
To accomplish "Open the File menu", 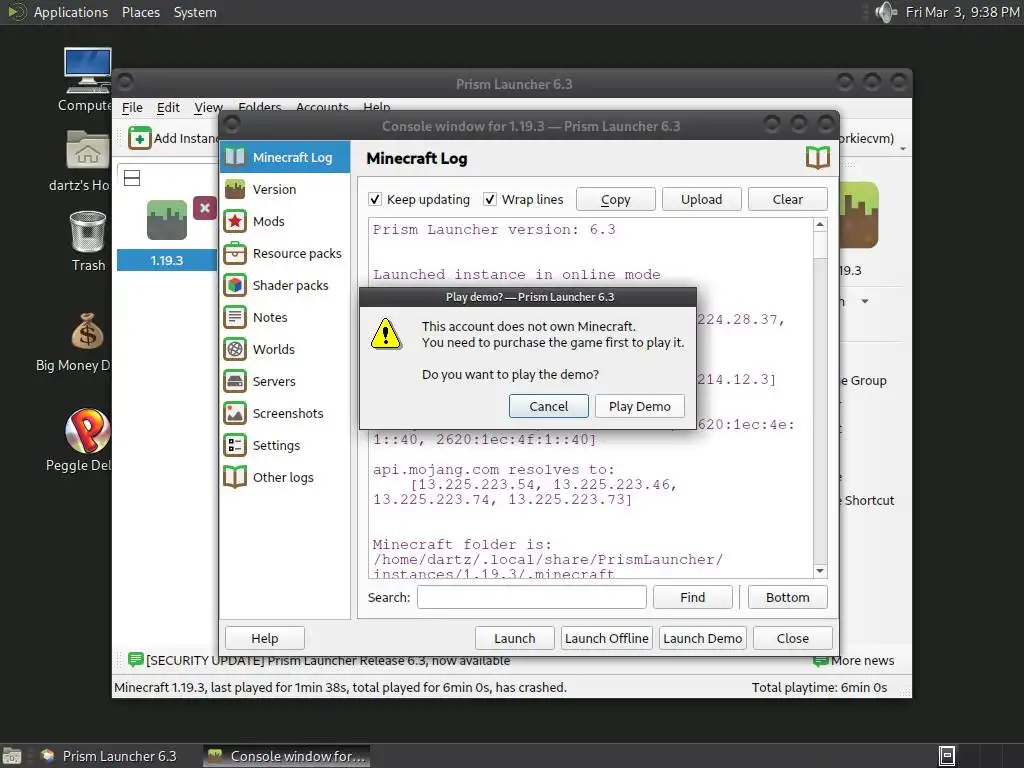I will click(x=132, y=108).
